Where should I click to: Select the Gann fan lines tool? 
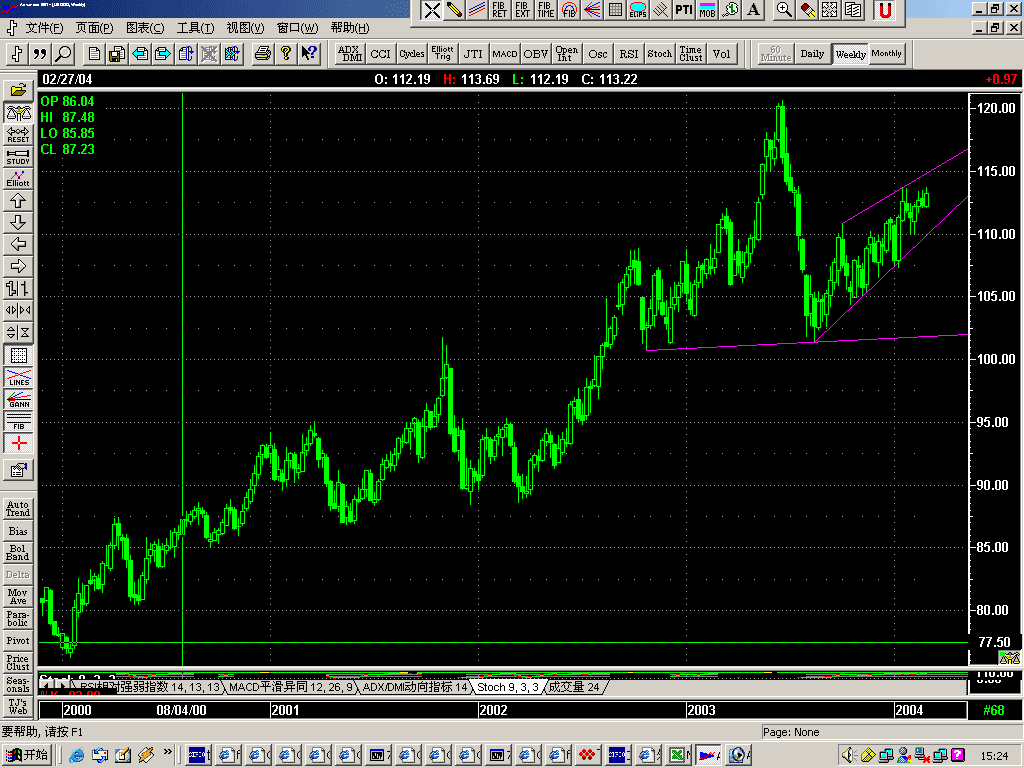[592, 10]
